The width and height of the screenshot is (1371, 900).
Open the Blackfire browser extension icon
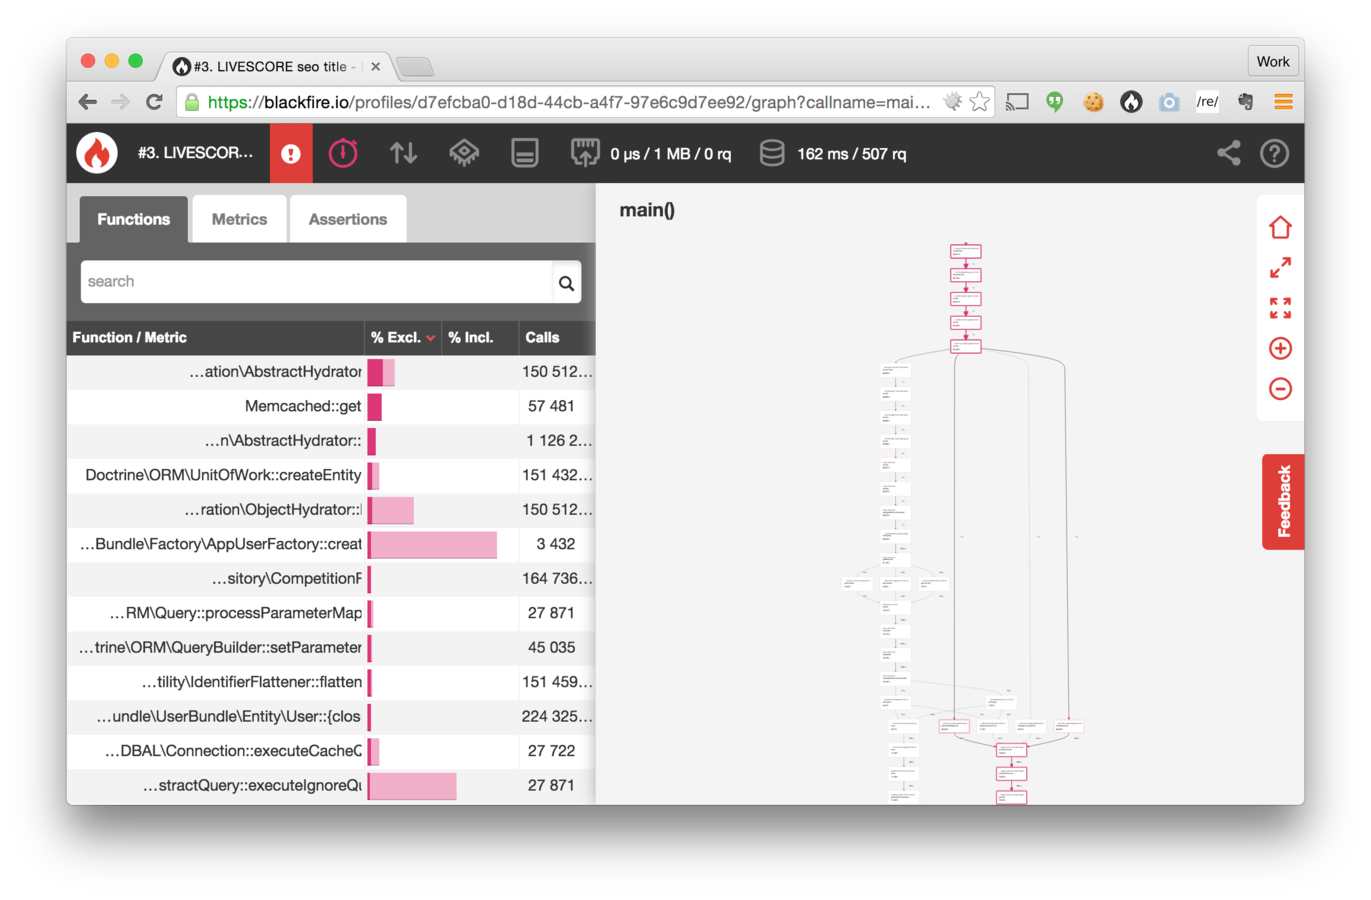1131,102
